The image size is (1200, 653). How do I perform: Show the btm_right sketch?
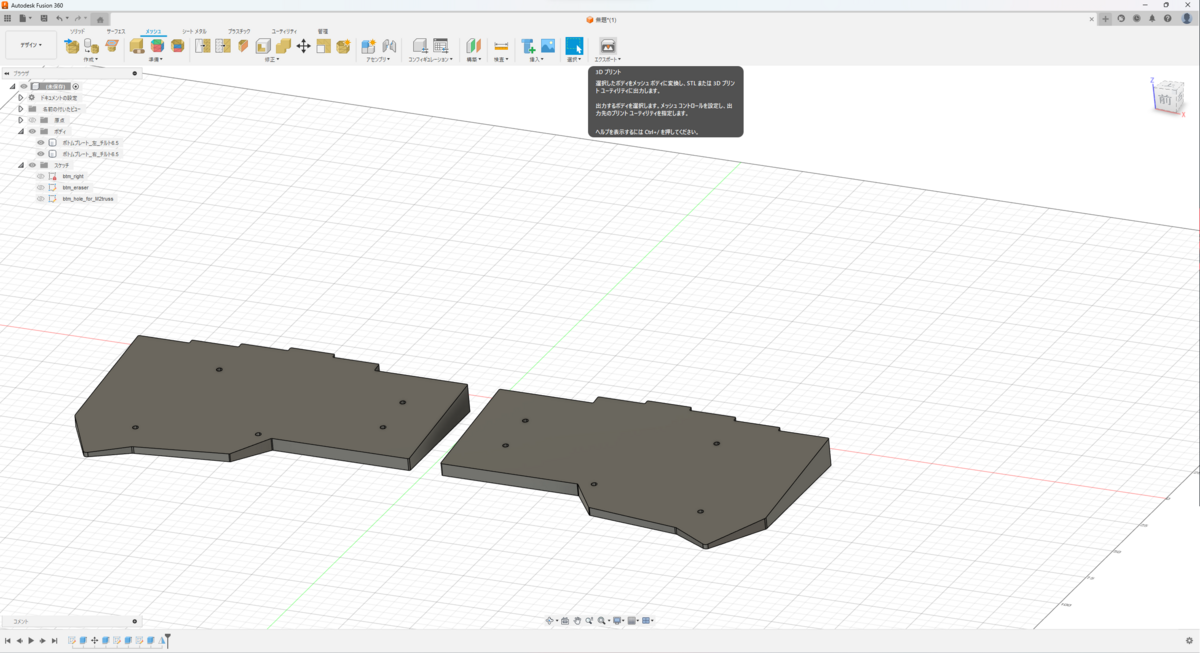[41, 176]
